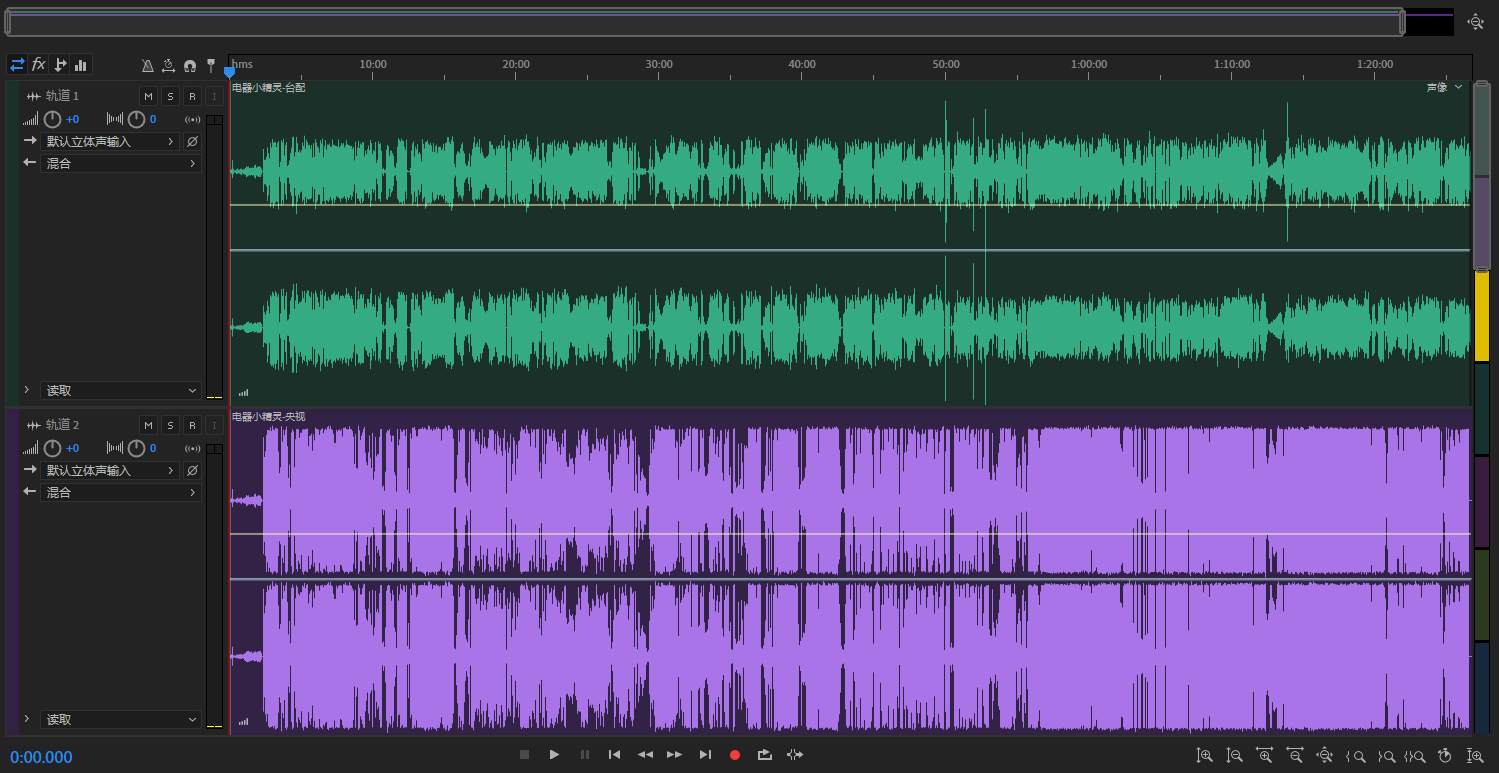1499x773 pixels.
Task: Mute 轨道 1 with the M button
Action: coord(148,96)
